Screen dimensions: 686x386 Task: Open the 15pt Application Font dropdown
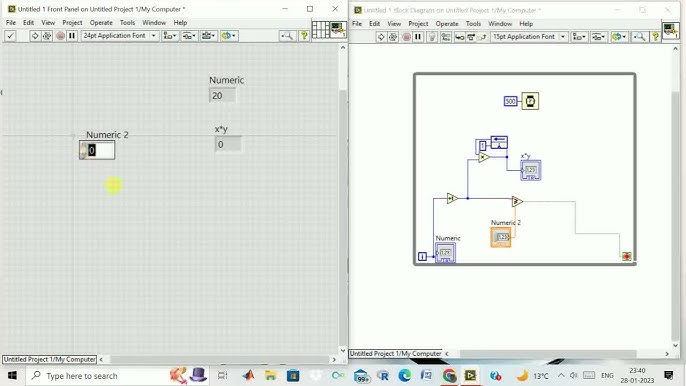click(529, 37)
